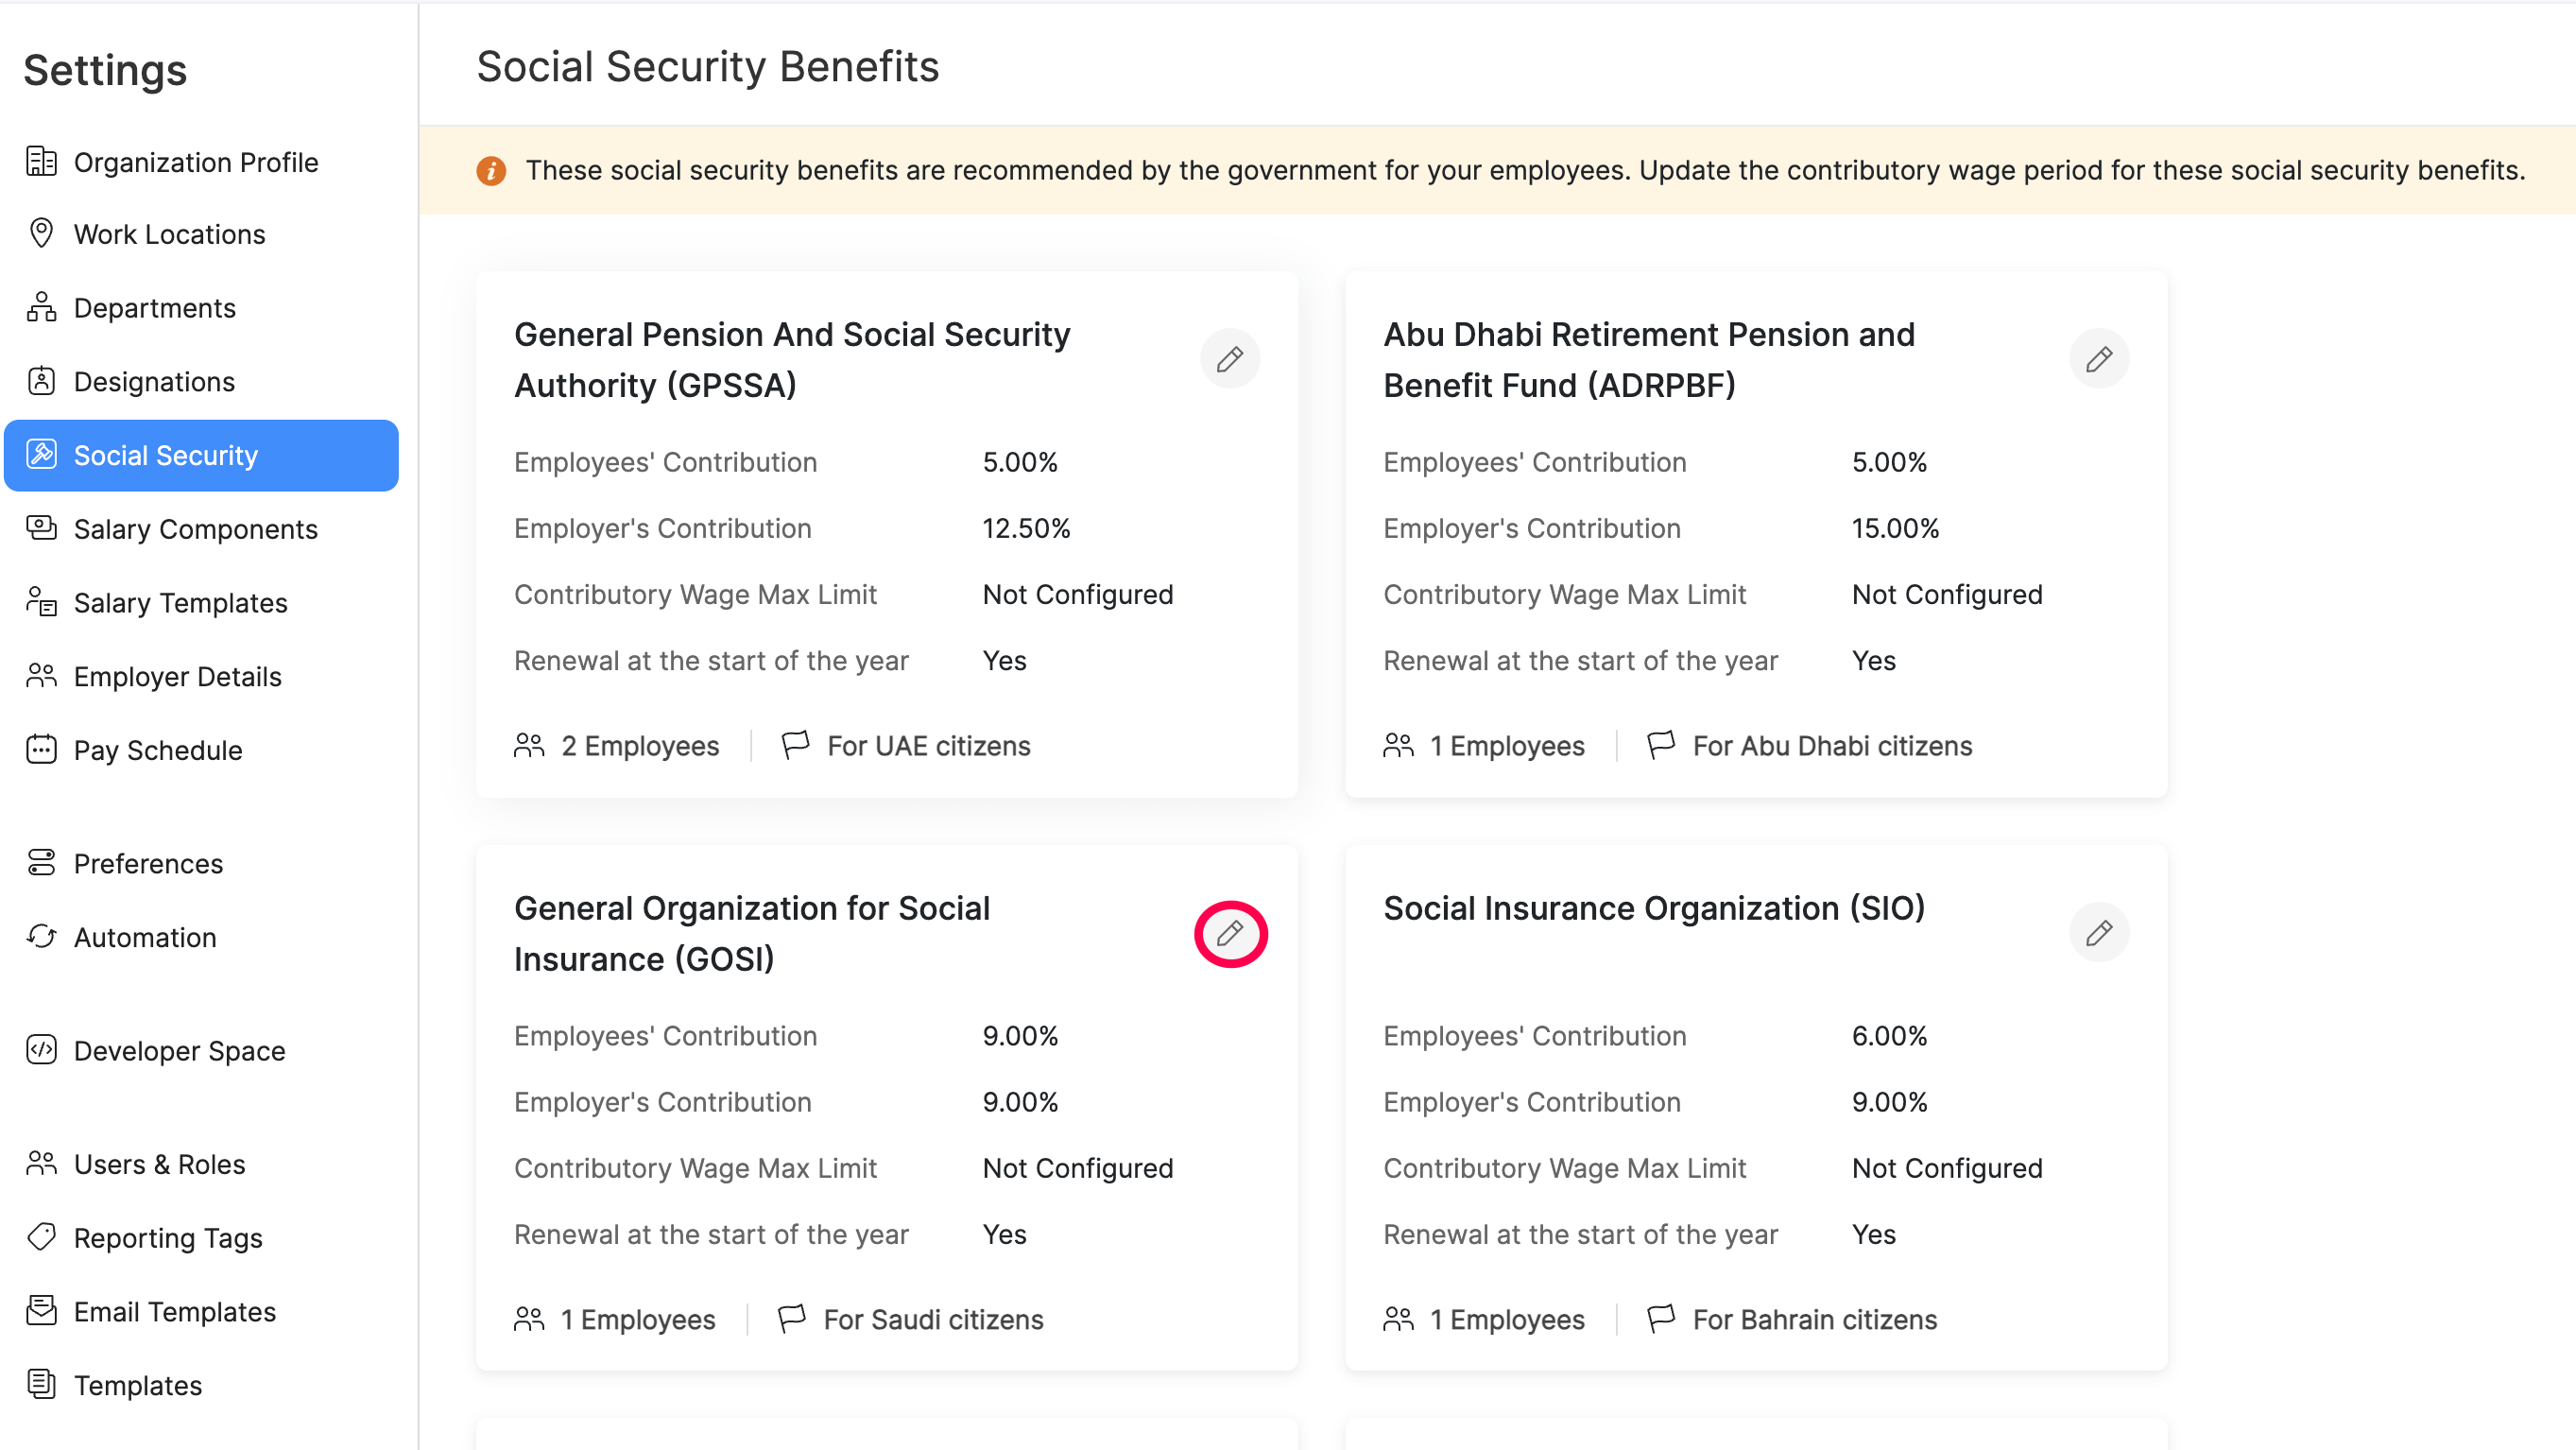Open Work Locations settings
This screenshot has width=2576, height=1450.
click(168, 233)
